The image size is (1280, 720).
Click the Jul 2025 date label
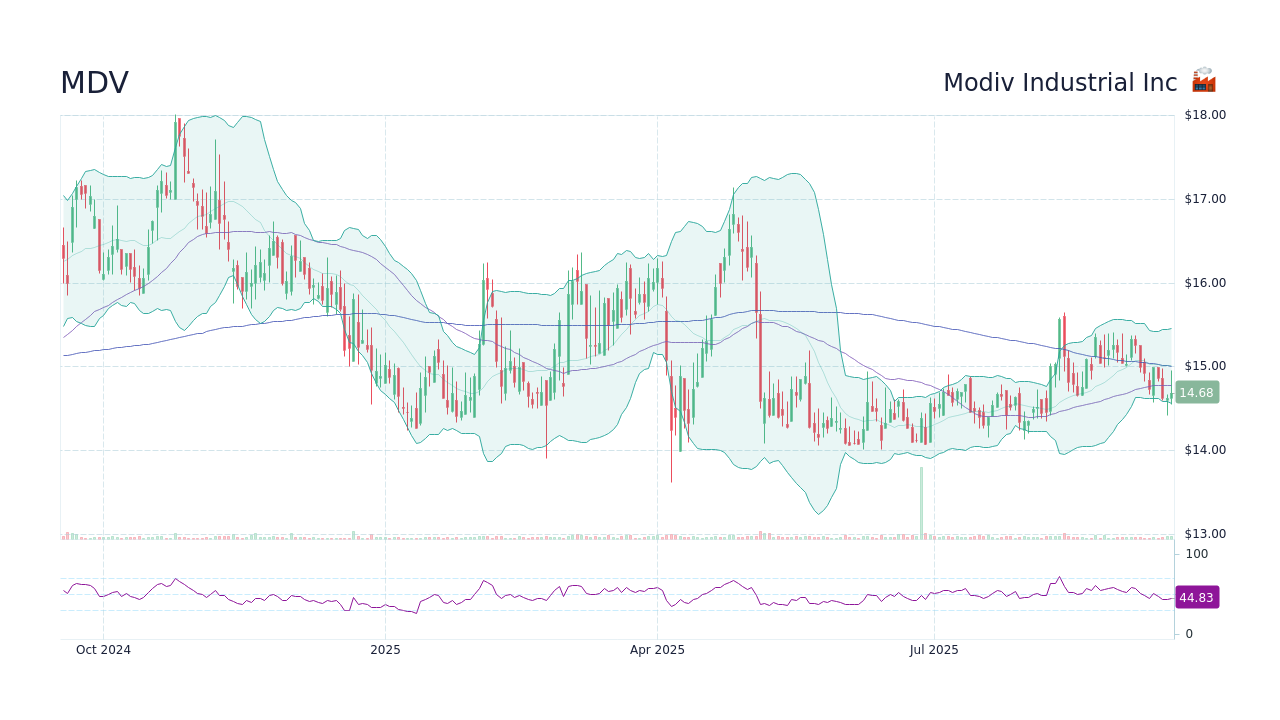[934, 650]
